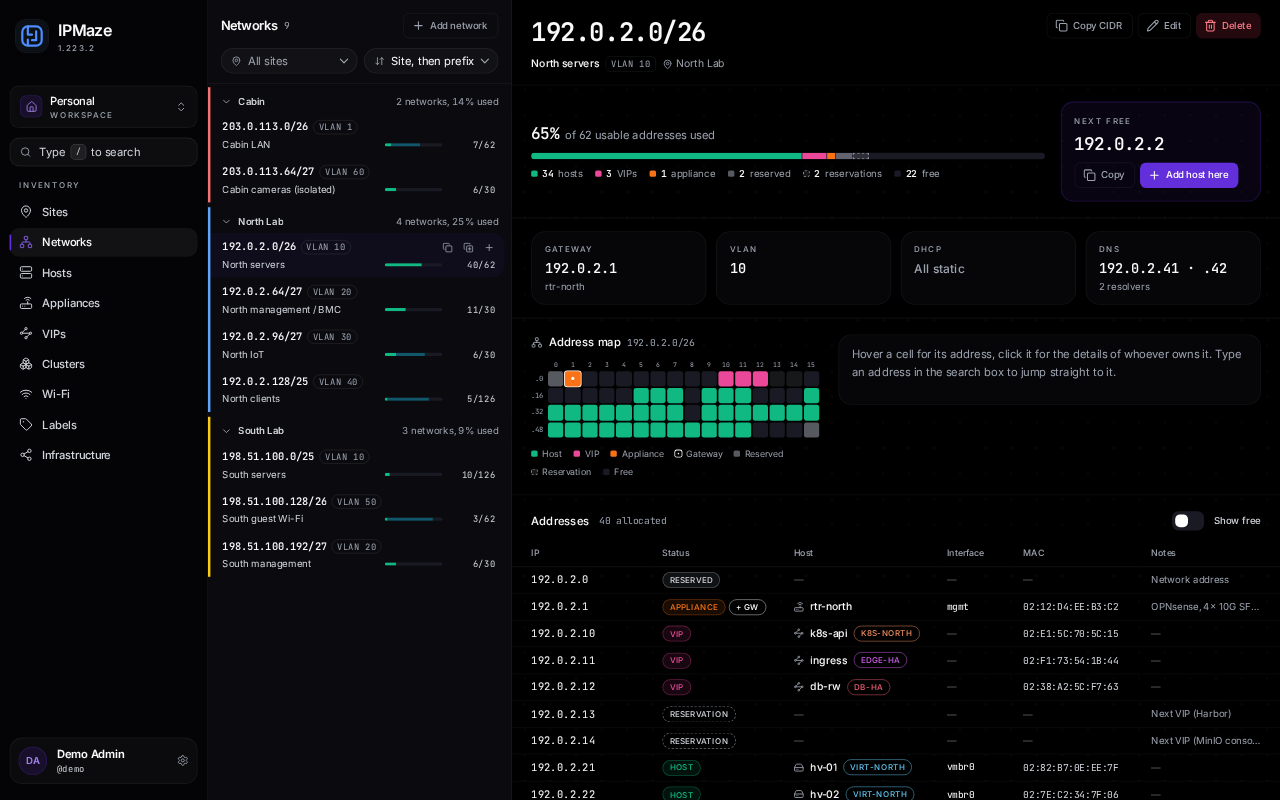Click the orange gateway cell in the address map
1280x800 pixels.
coord(573,379)
